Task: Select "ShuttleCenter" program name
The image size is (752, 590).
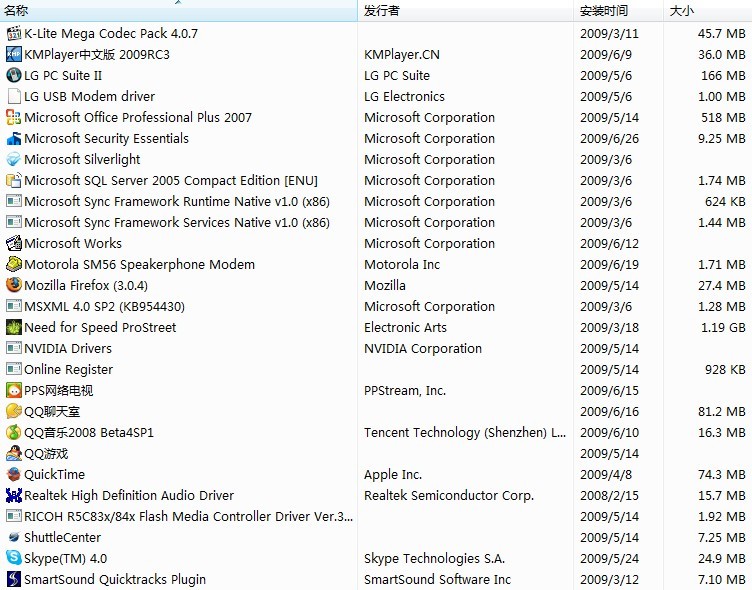Action: pyautogui.click(x=63, y=537)
